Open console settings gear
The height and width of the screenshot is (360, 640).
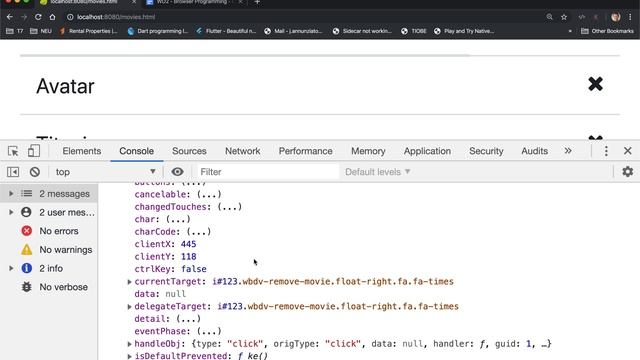tap(628, 172)
